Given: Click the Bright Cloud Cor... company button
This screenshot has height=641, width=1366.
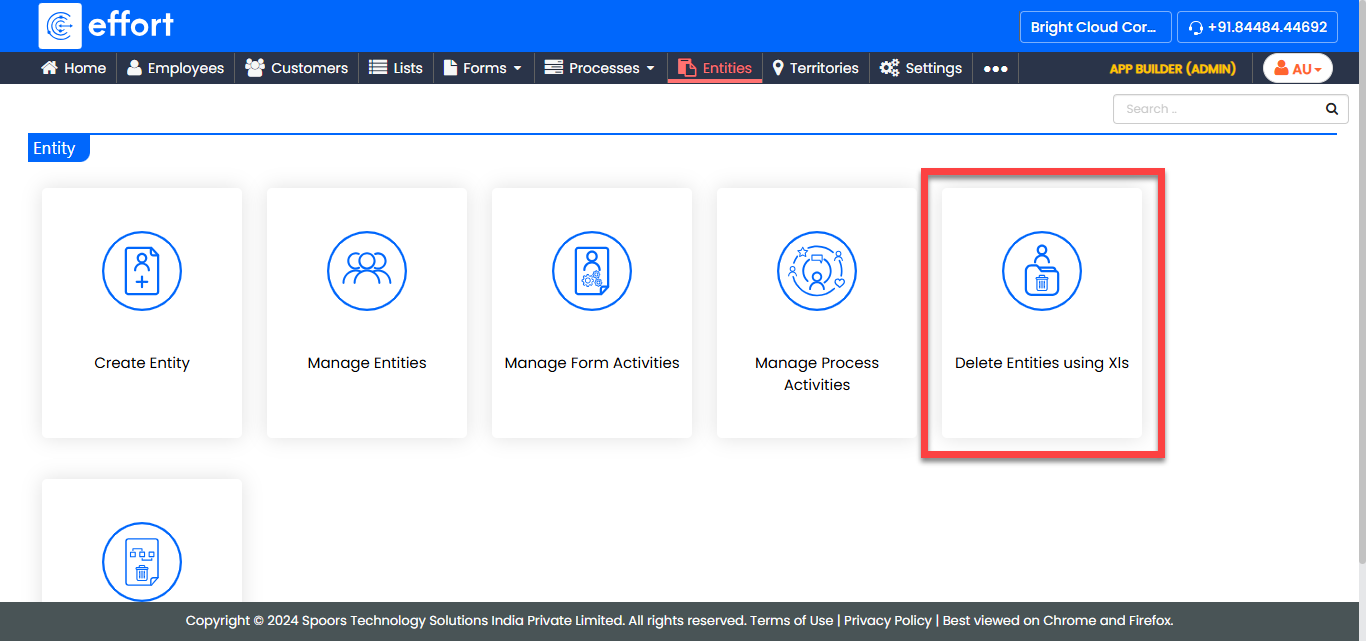Looking at the screenshot, I should pos(1094,27).
